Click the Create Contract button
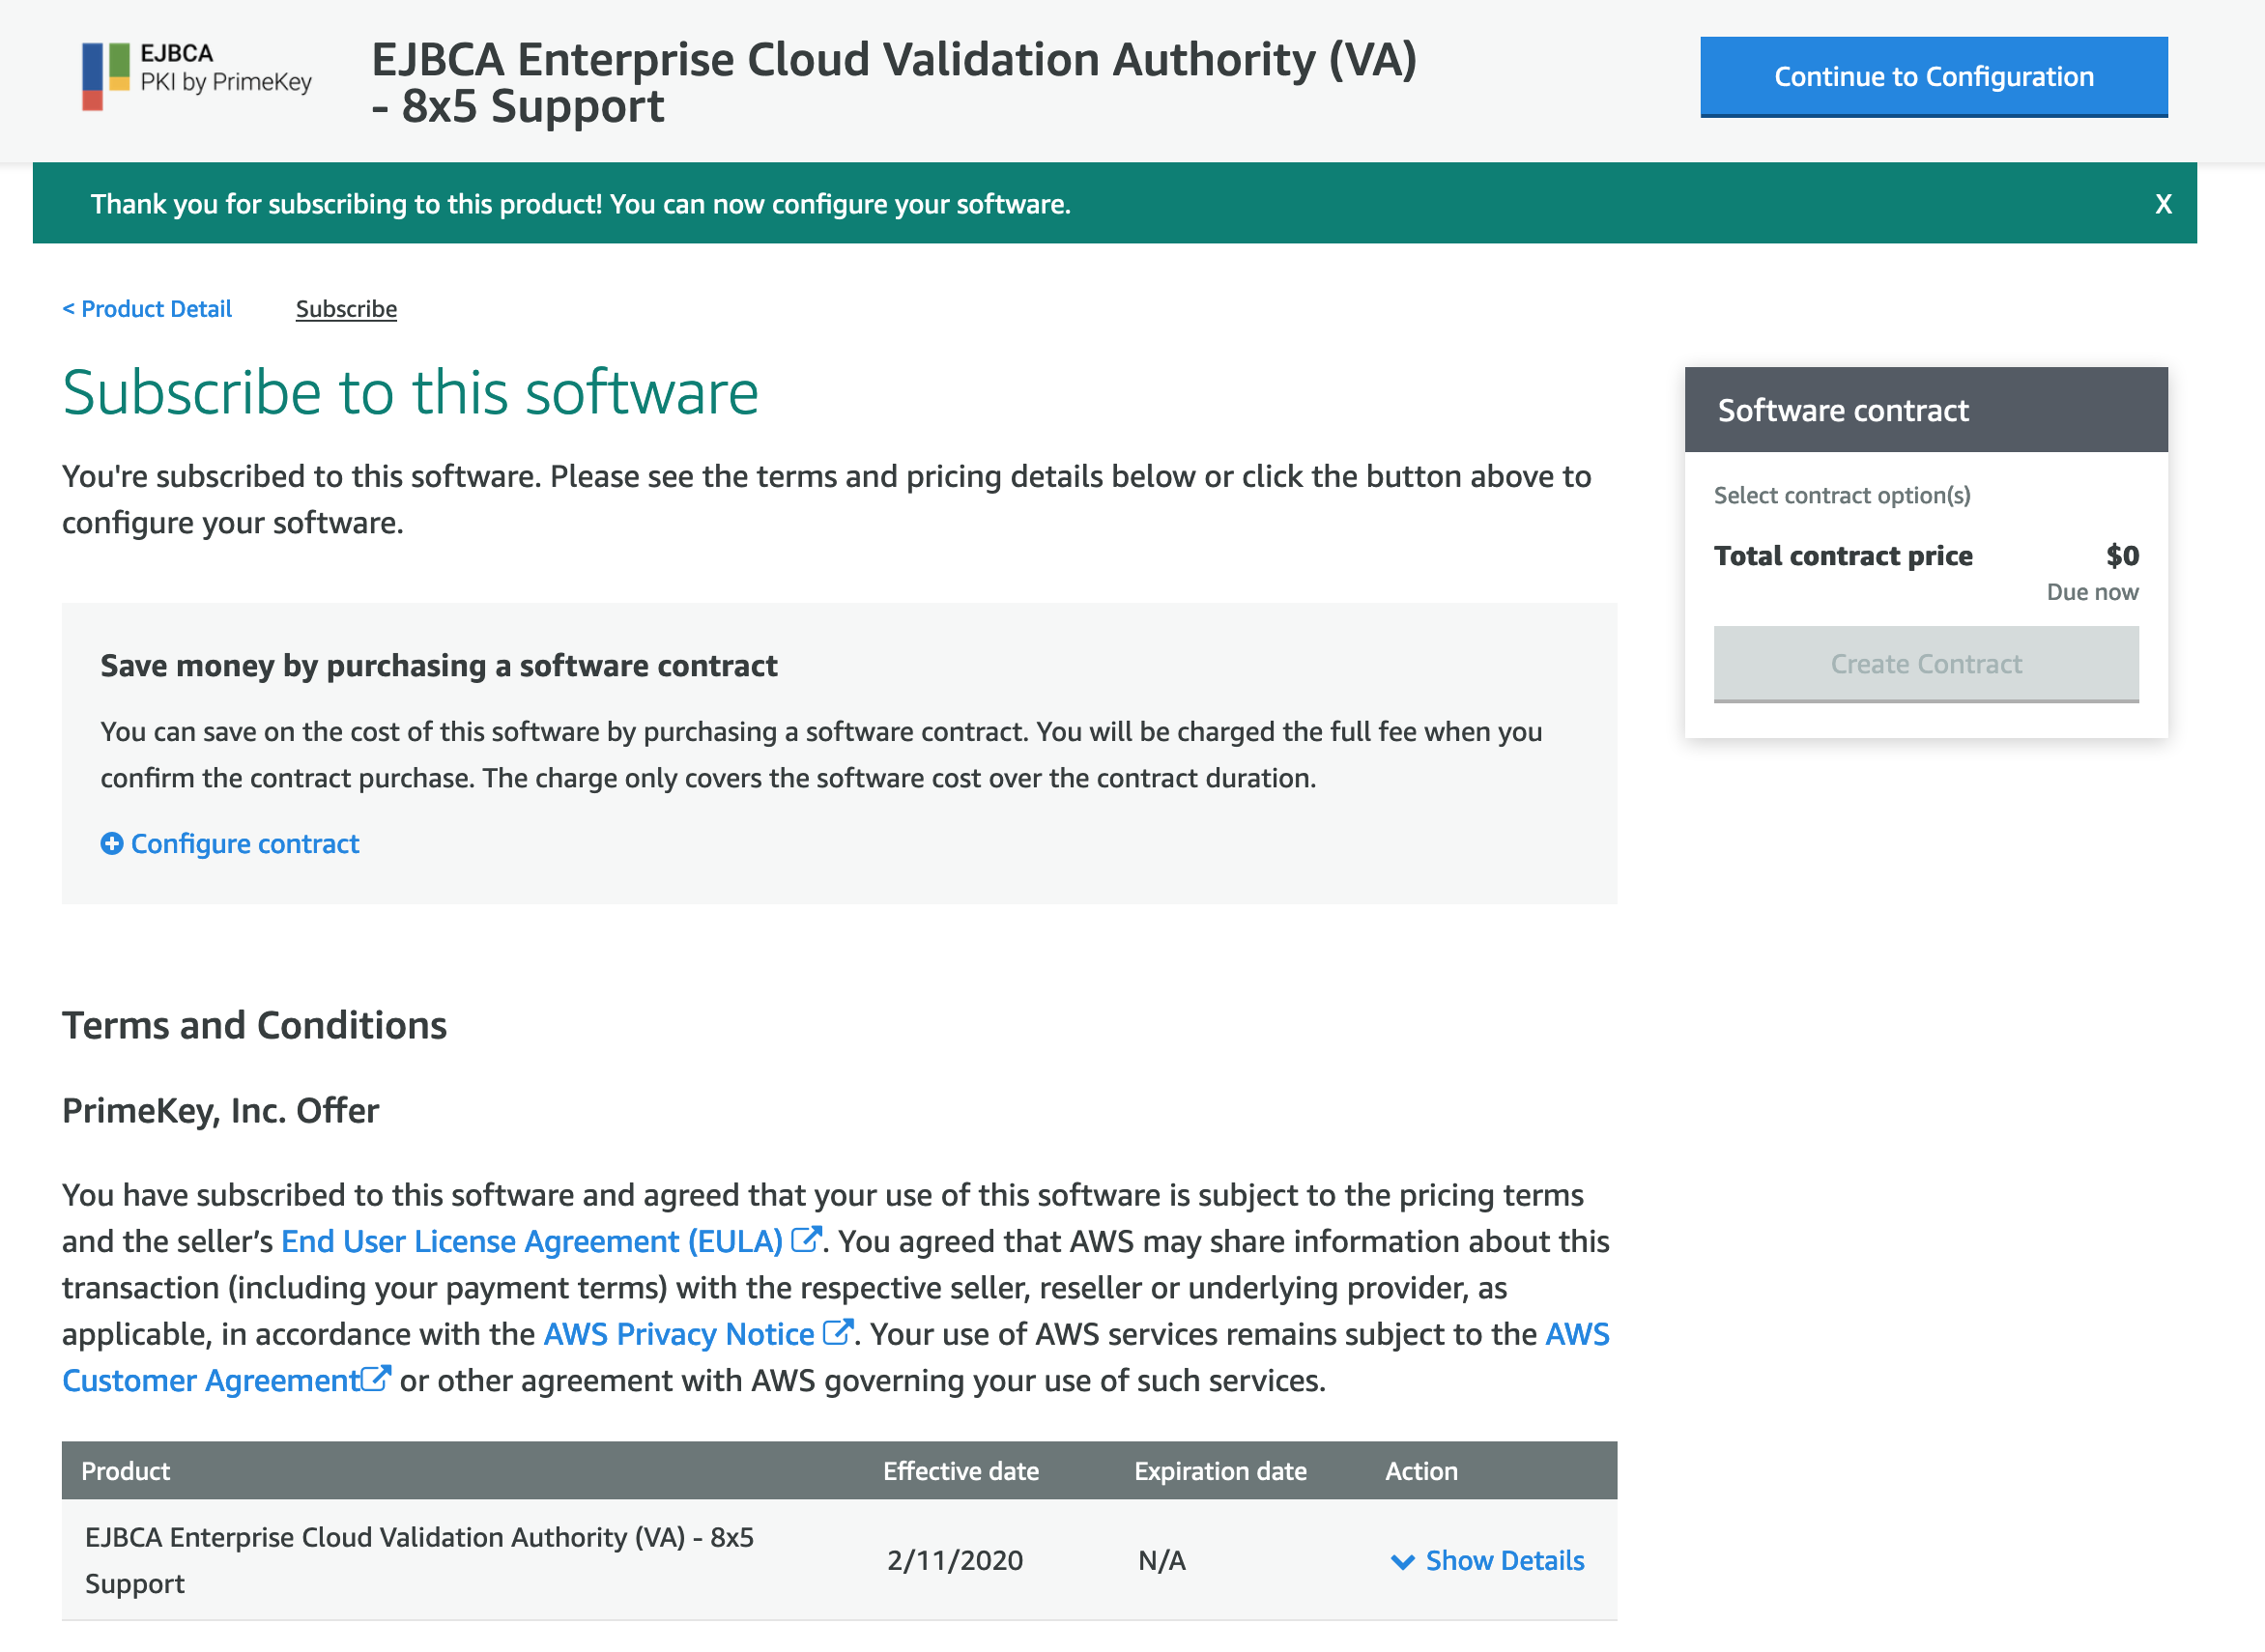2265x1652 pixels. tap(1925, 664)
